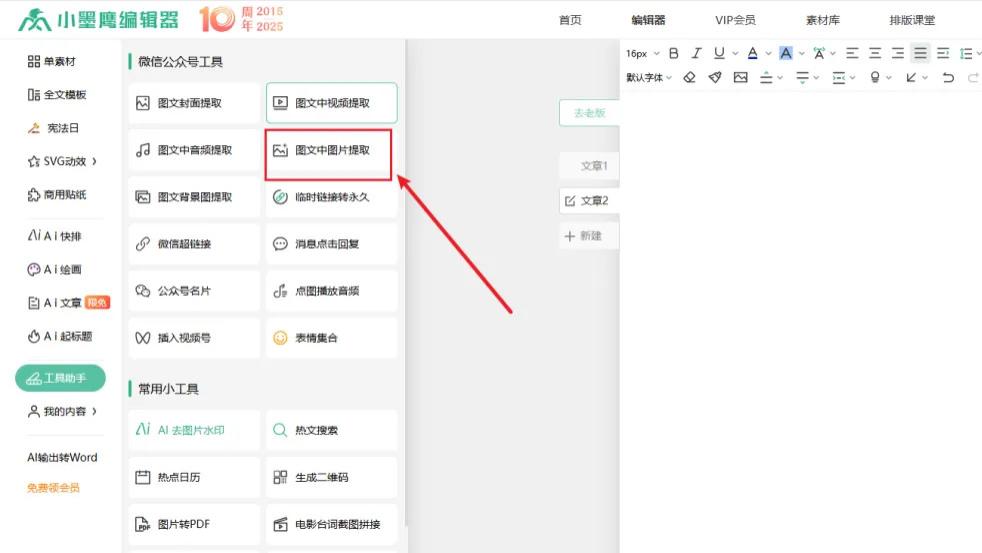The width and height of the screenshot is (982, 553).
Task: Open the 图文中视频提取 tool
Action: pyautogui.click(x=332, y=103)
